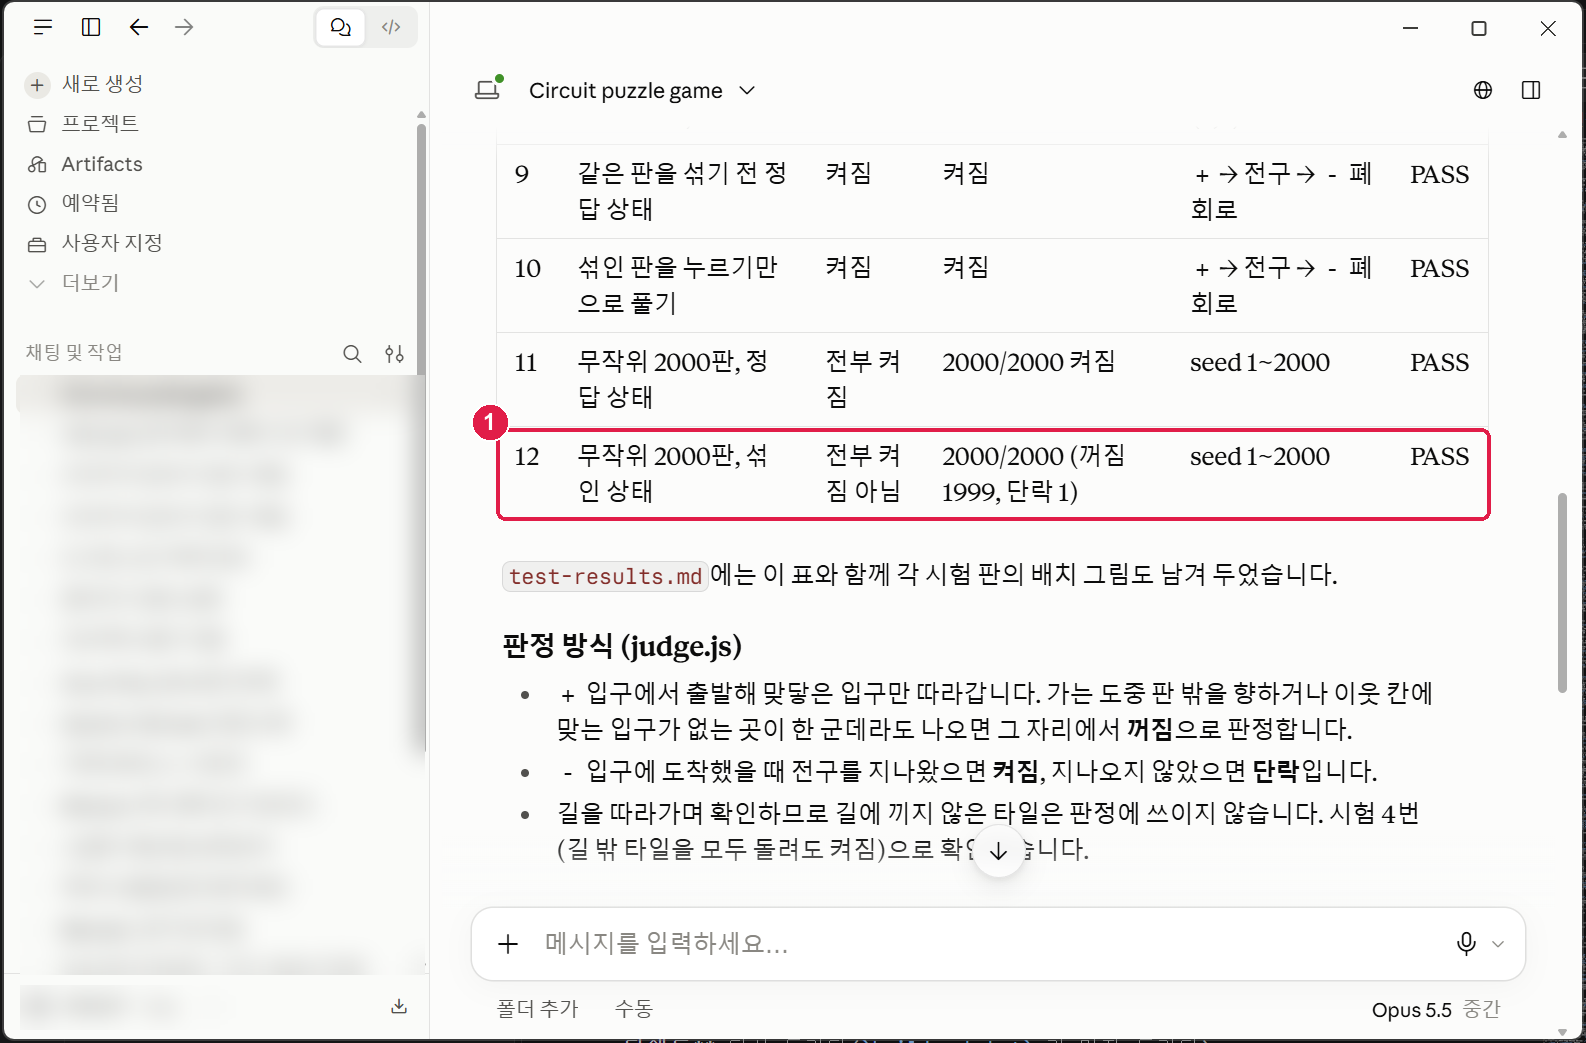
Task: Select '섞인 판을 누르기만으로 풀기' cell
Action: 678,286
